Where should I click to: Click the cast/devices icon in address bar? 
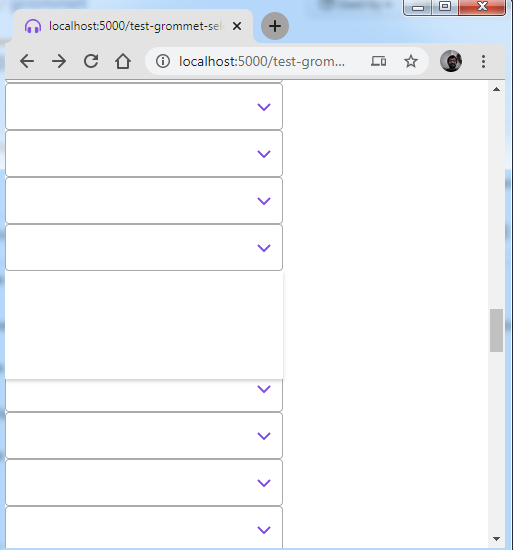(x=378, y=61)
